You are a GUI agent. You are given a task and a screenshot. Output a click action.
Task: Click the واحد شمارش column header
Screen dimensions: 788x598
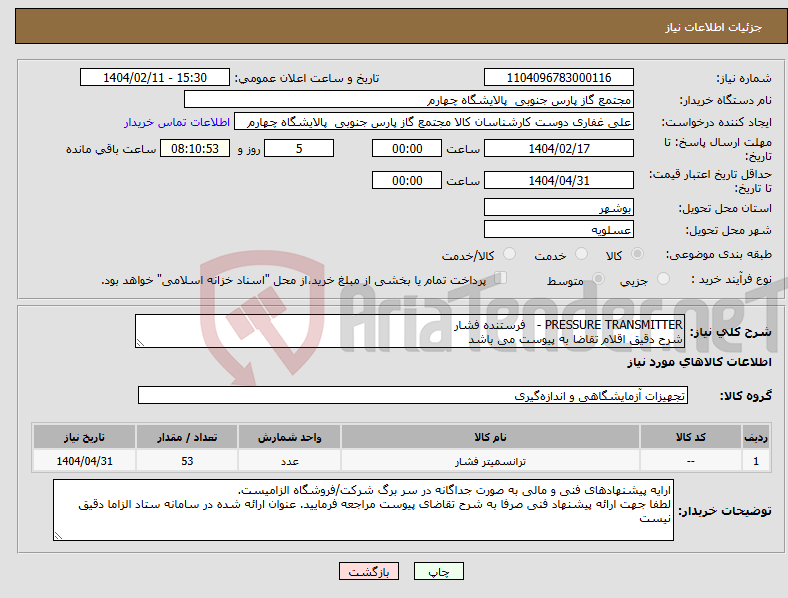[x=289, y=437]
